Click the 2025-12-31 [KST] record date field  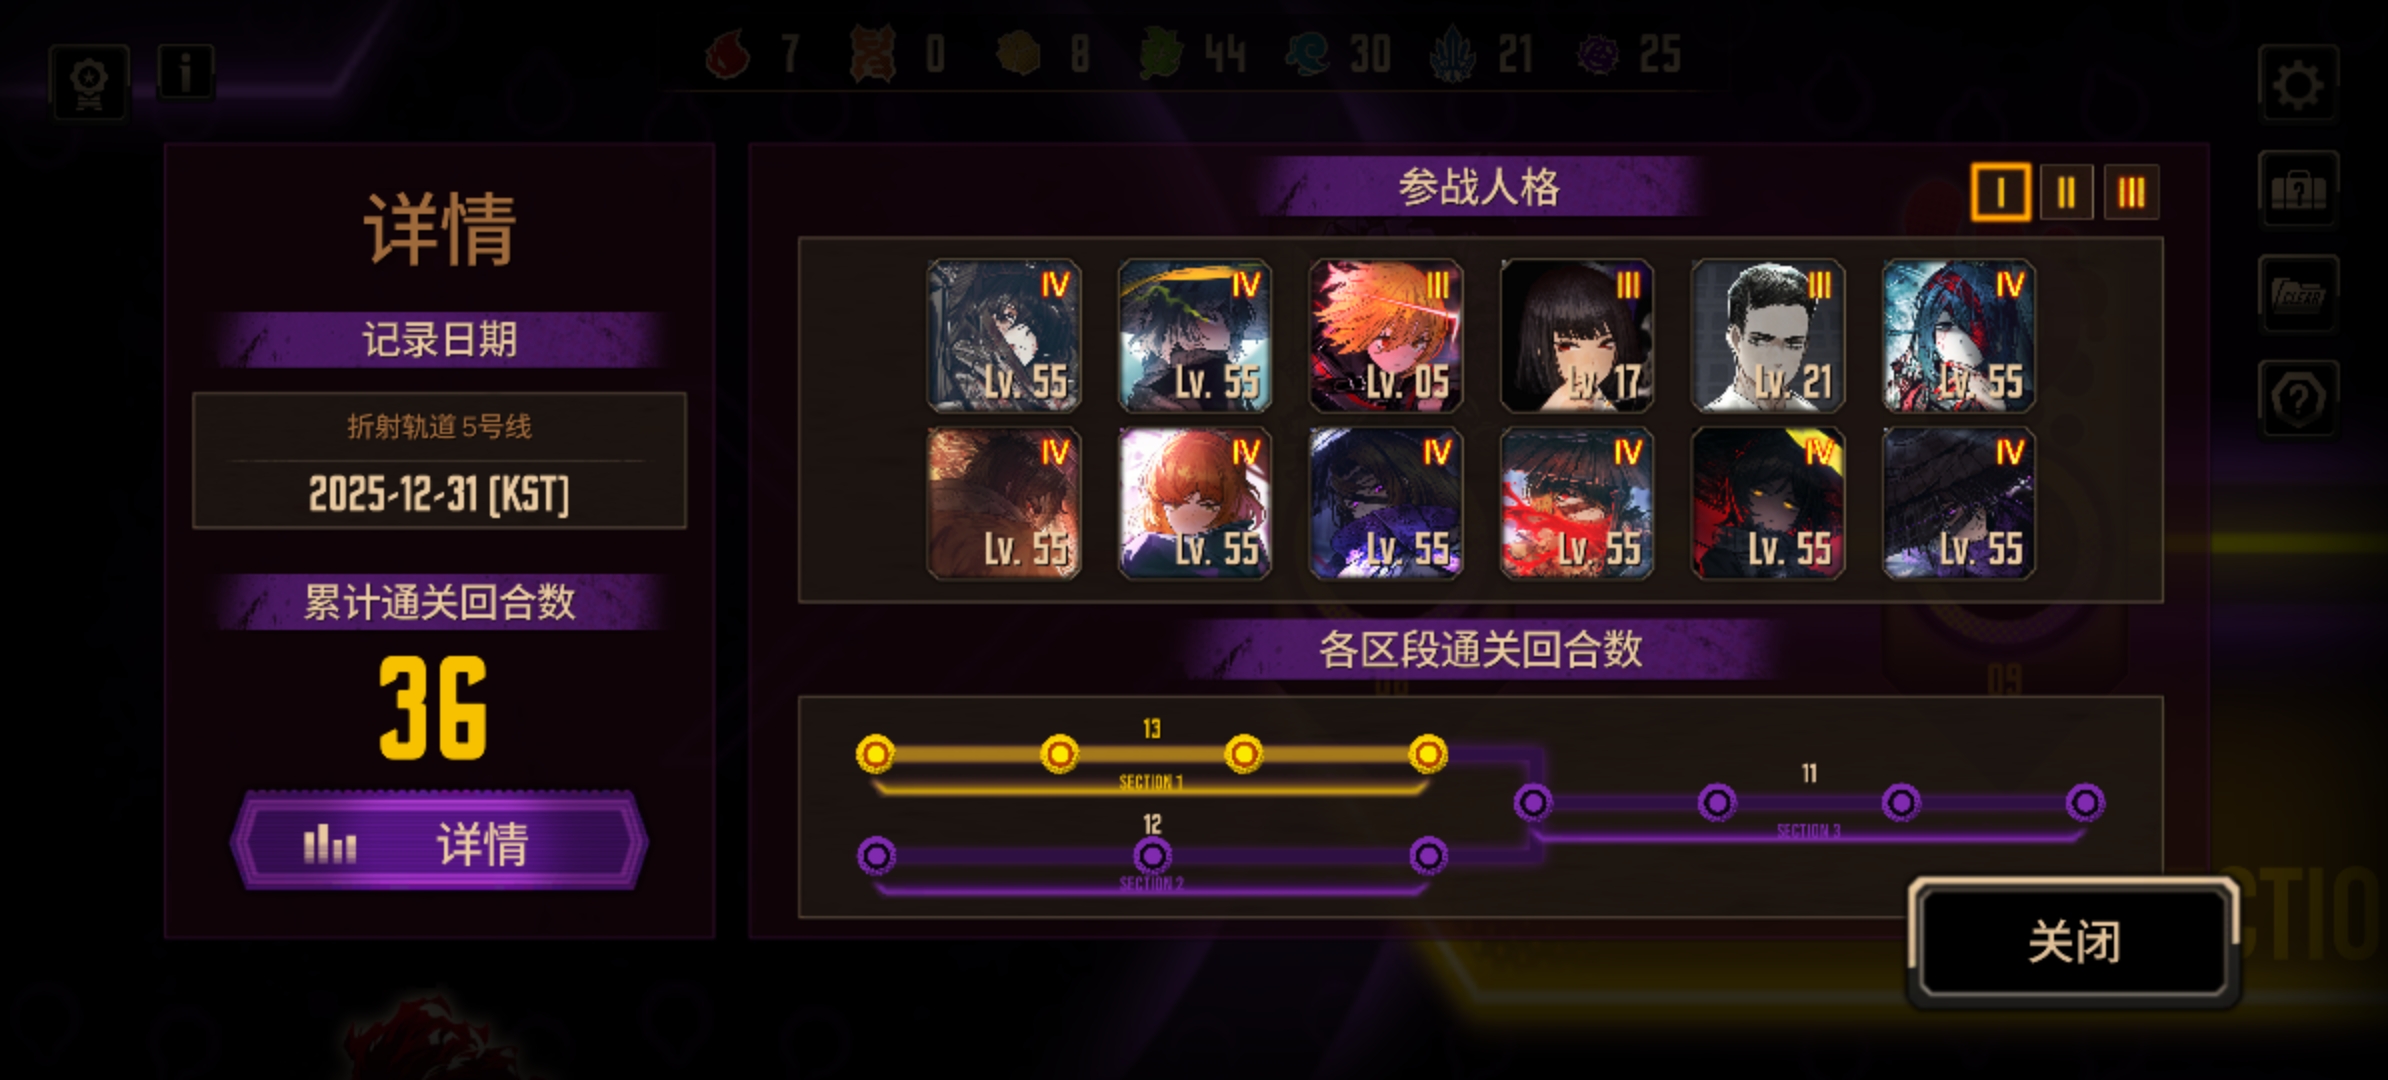tap(439, 493)
